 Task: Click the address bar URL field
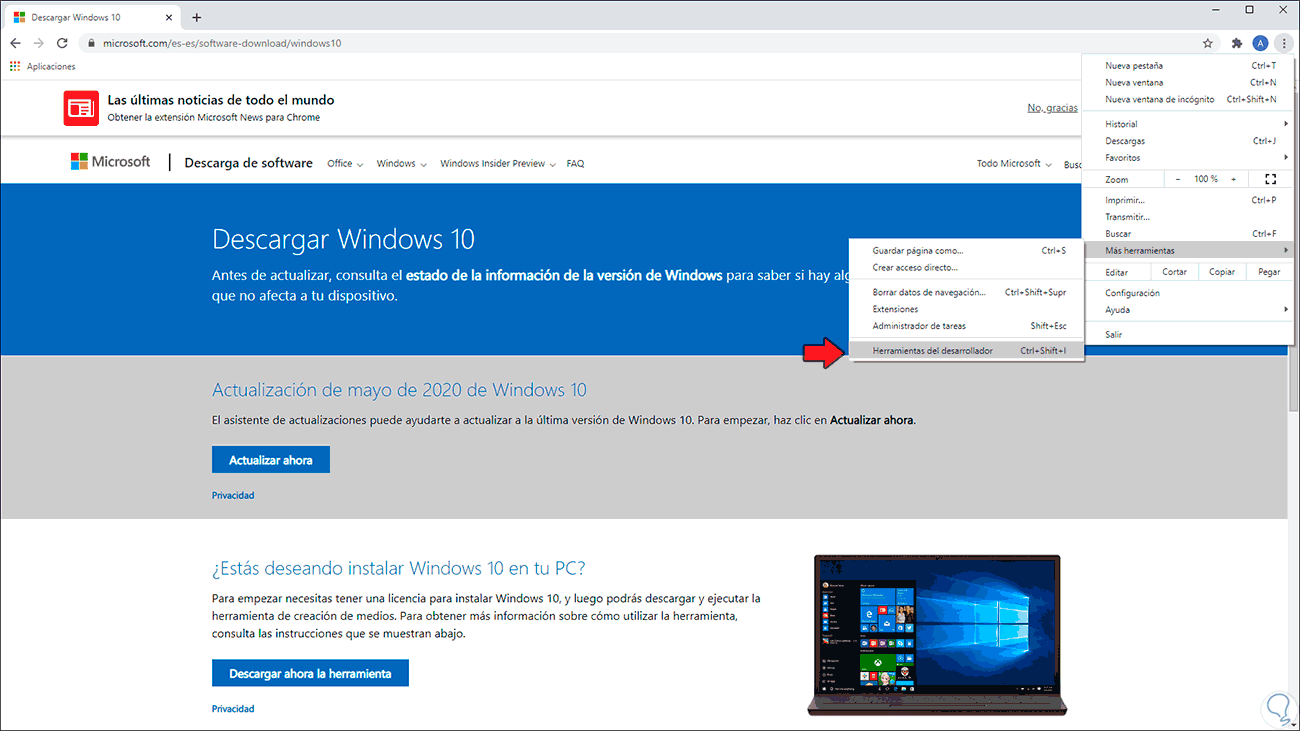640,43
